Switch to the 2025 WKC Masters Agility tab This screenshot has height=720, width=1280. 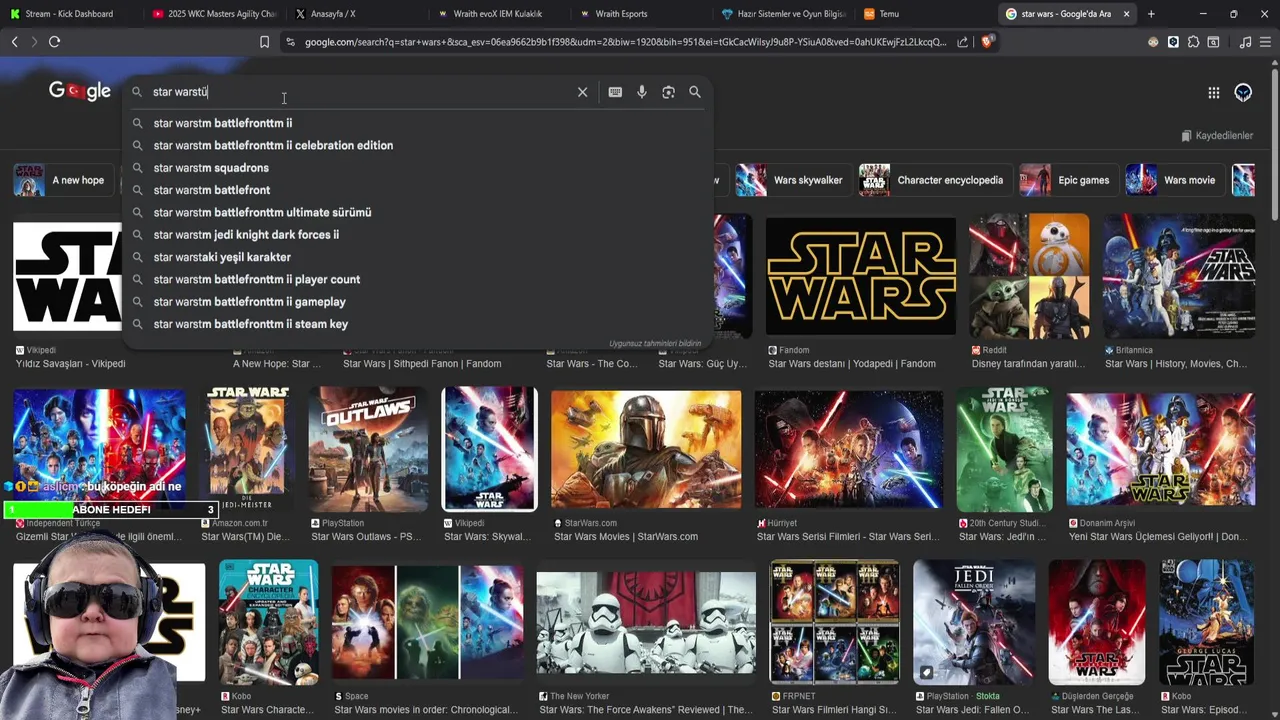point(214,14)
